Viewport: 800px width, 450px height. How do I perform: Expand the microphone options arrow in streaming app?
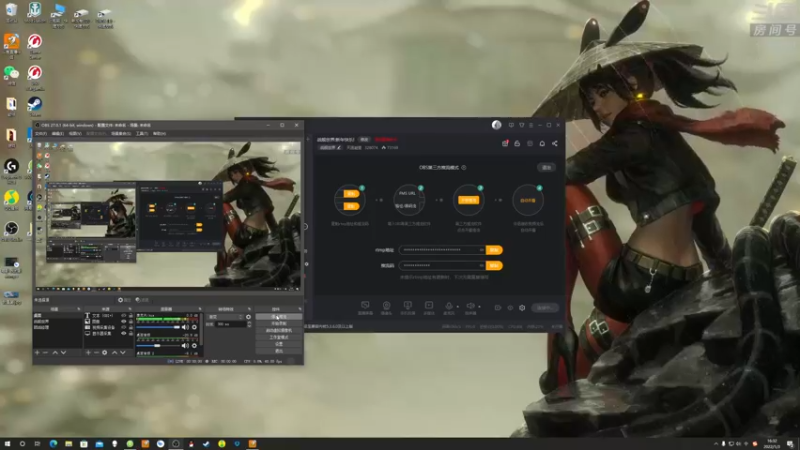[x=457, y=307]
